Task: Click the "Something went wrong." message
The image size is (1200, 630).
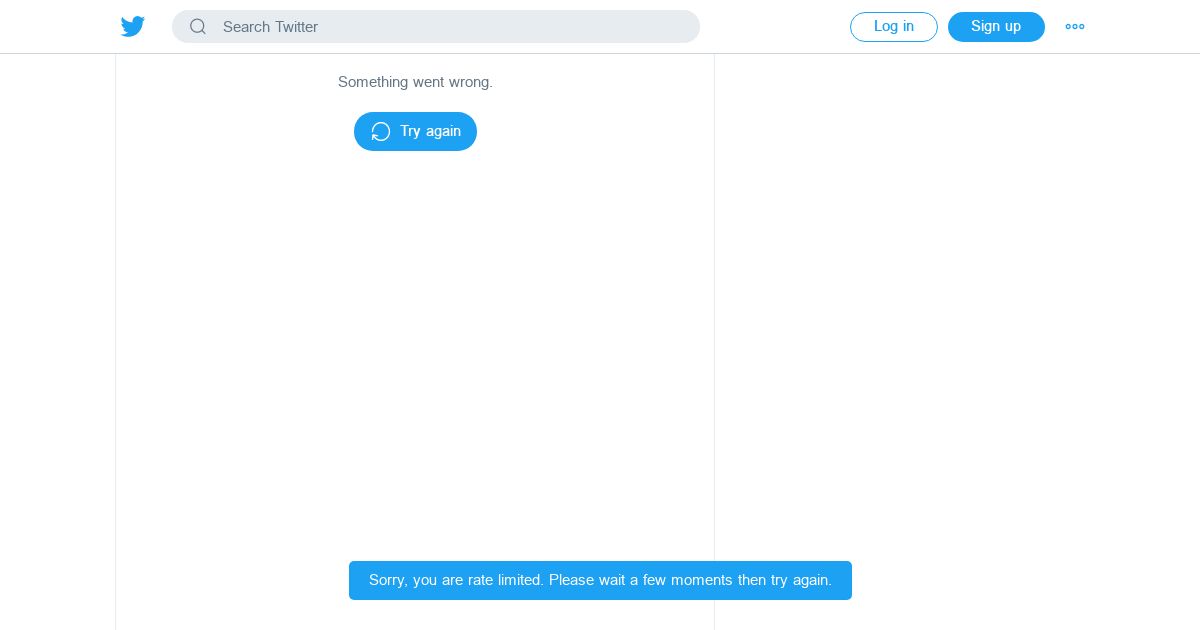Action: 415,82
